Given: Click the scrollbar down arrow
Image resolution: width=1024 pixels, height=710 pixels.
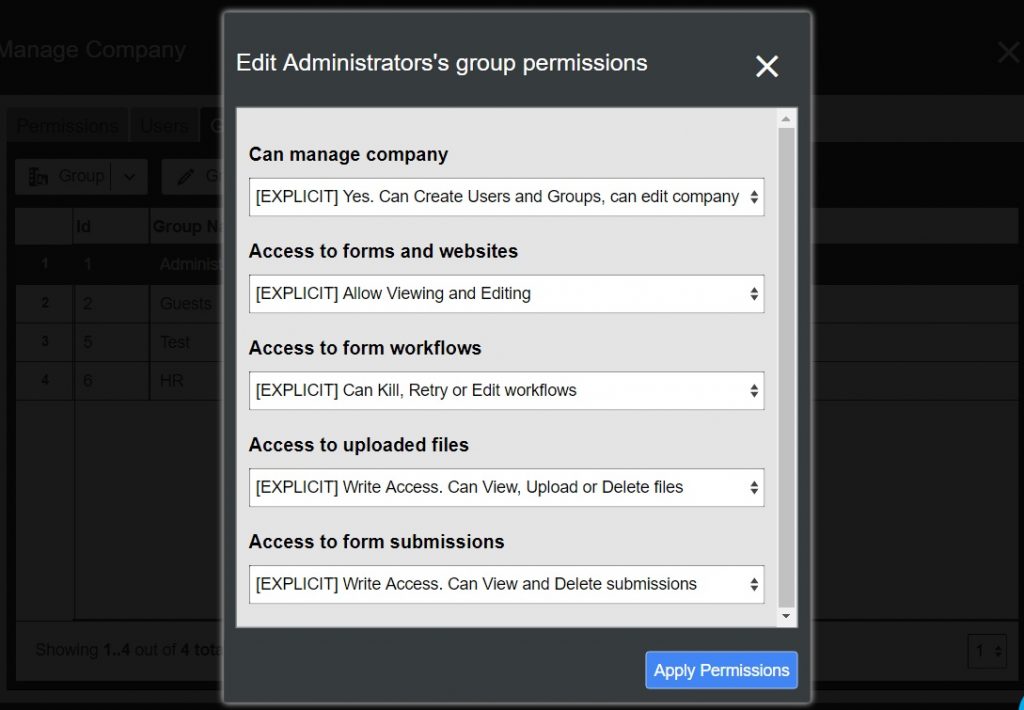Looking at the screenshot, I should tap(786, 617).
